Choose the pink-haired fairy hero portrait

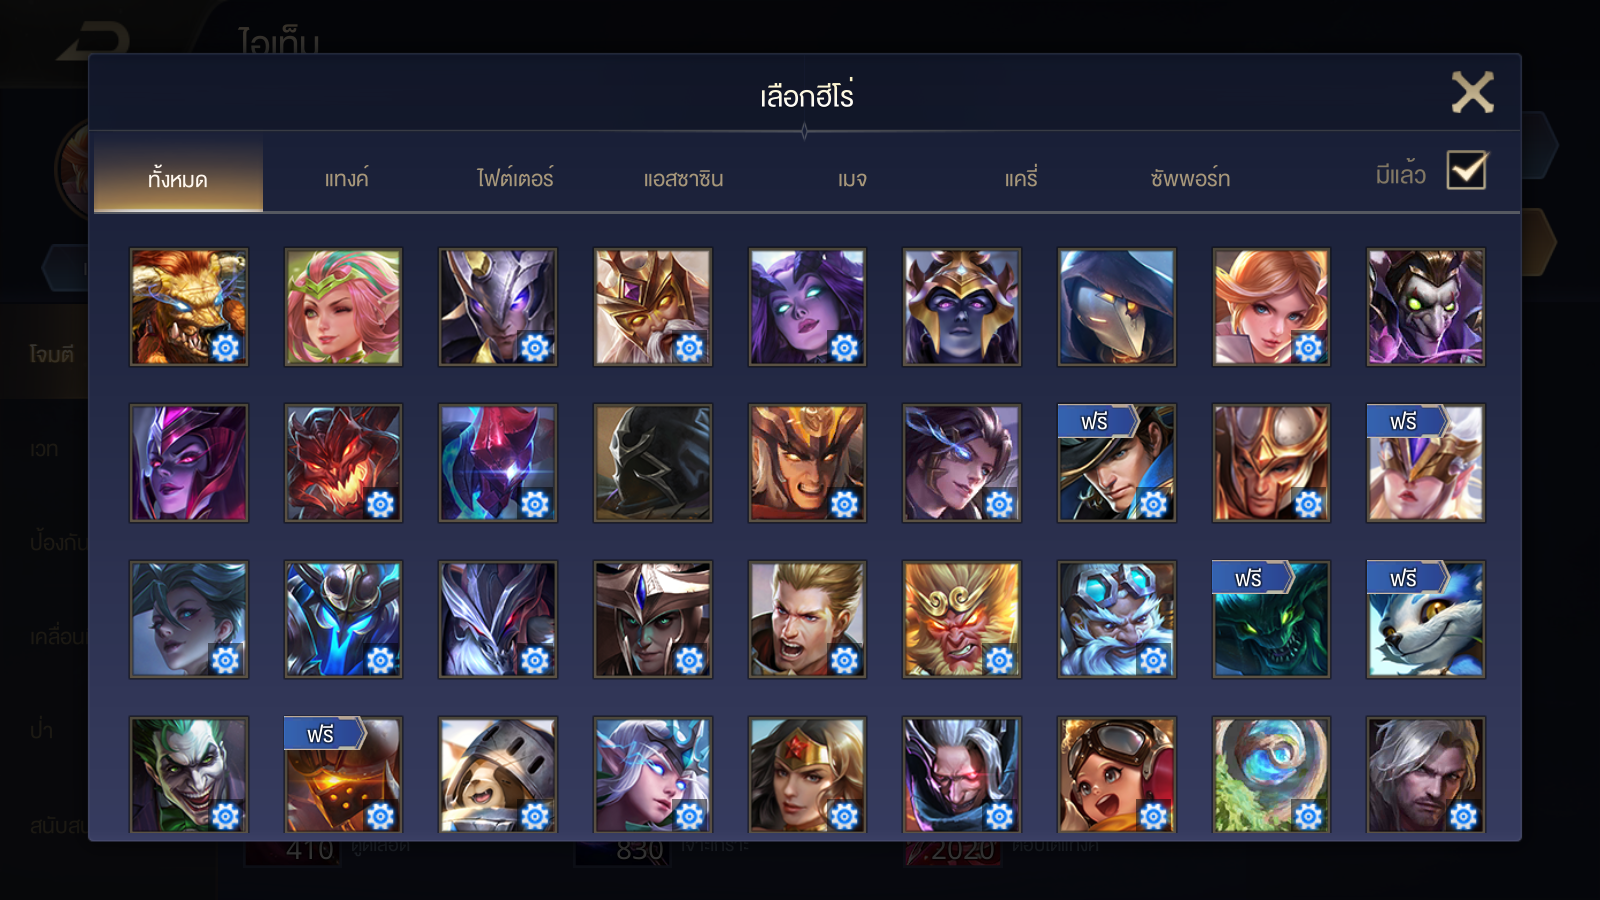click(343, 307)
